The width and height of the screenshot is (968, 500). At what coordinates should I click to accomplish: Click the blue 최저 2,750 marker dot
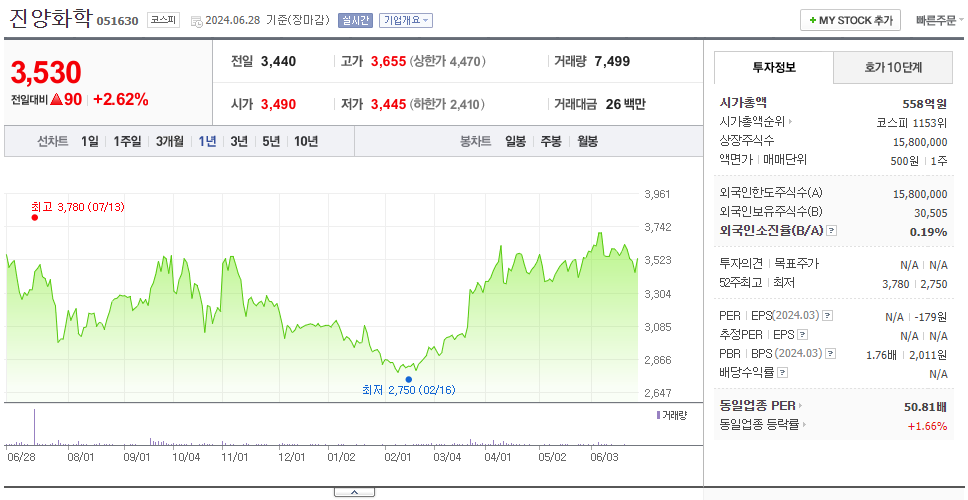coord(409,380)
